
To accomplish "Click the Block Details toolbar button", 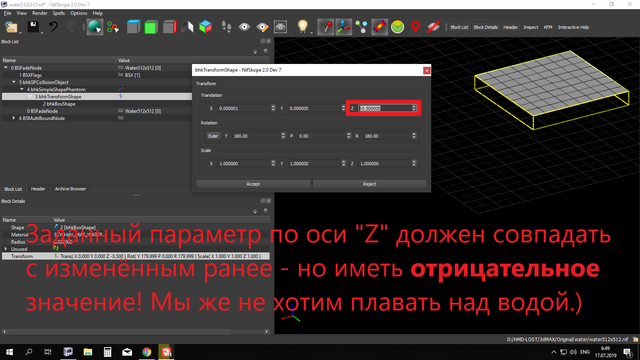I will 486,27.
